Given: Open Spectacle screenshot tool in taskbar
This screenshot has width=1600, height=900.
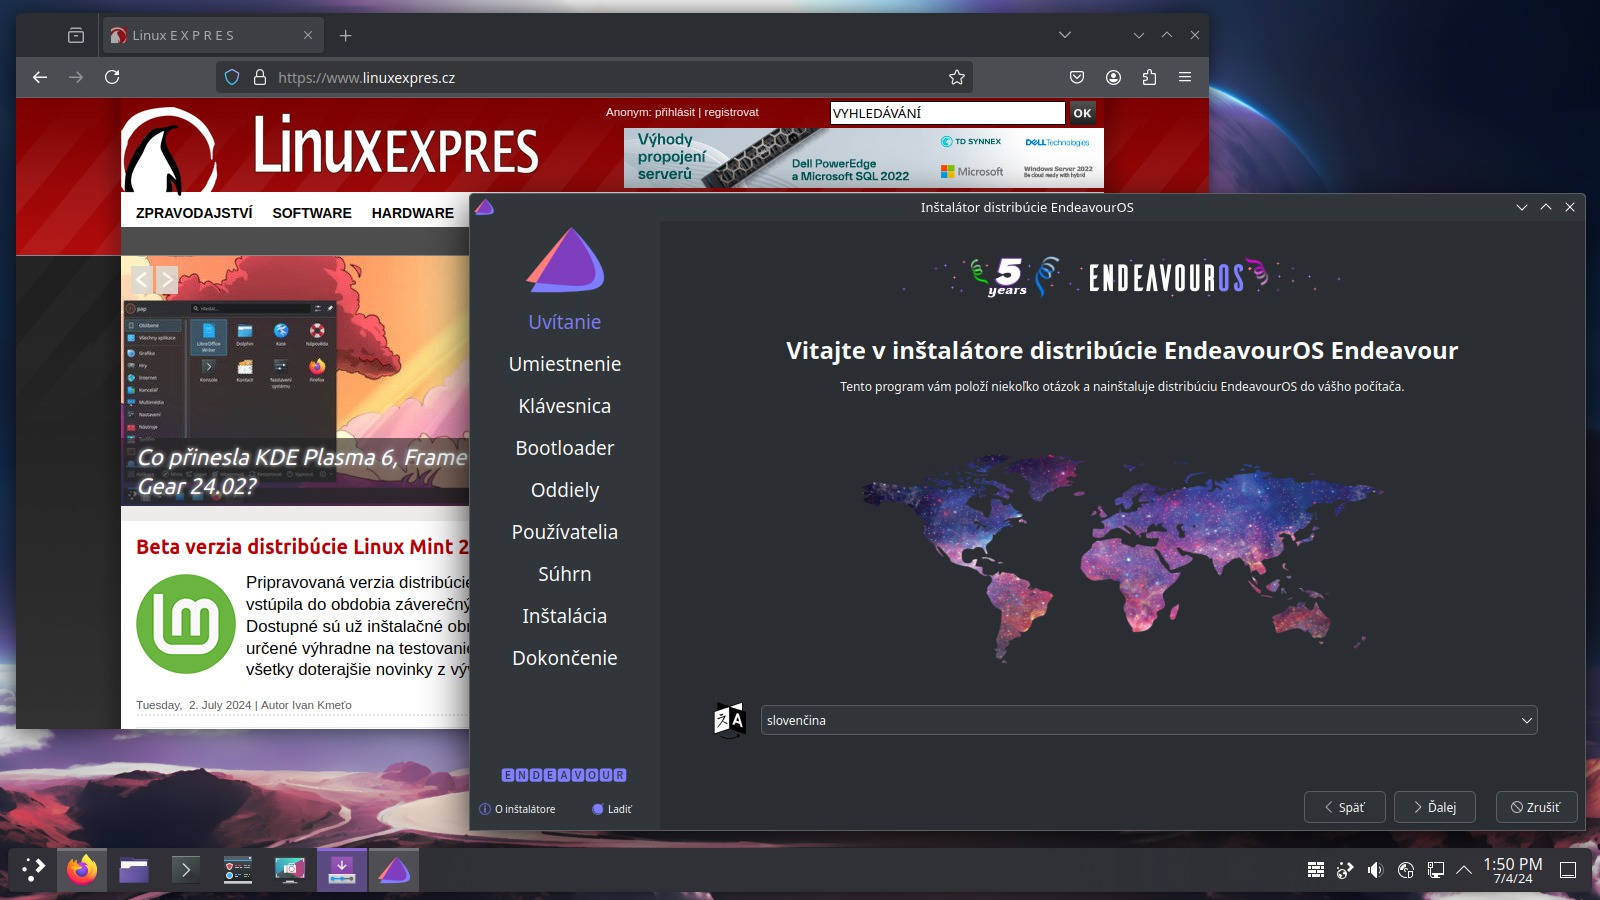Looking at the screenshot, I should [290, 870].
